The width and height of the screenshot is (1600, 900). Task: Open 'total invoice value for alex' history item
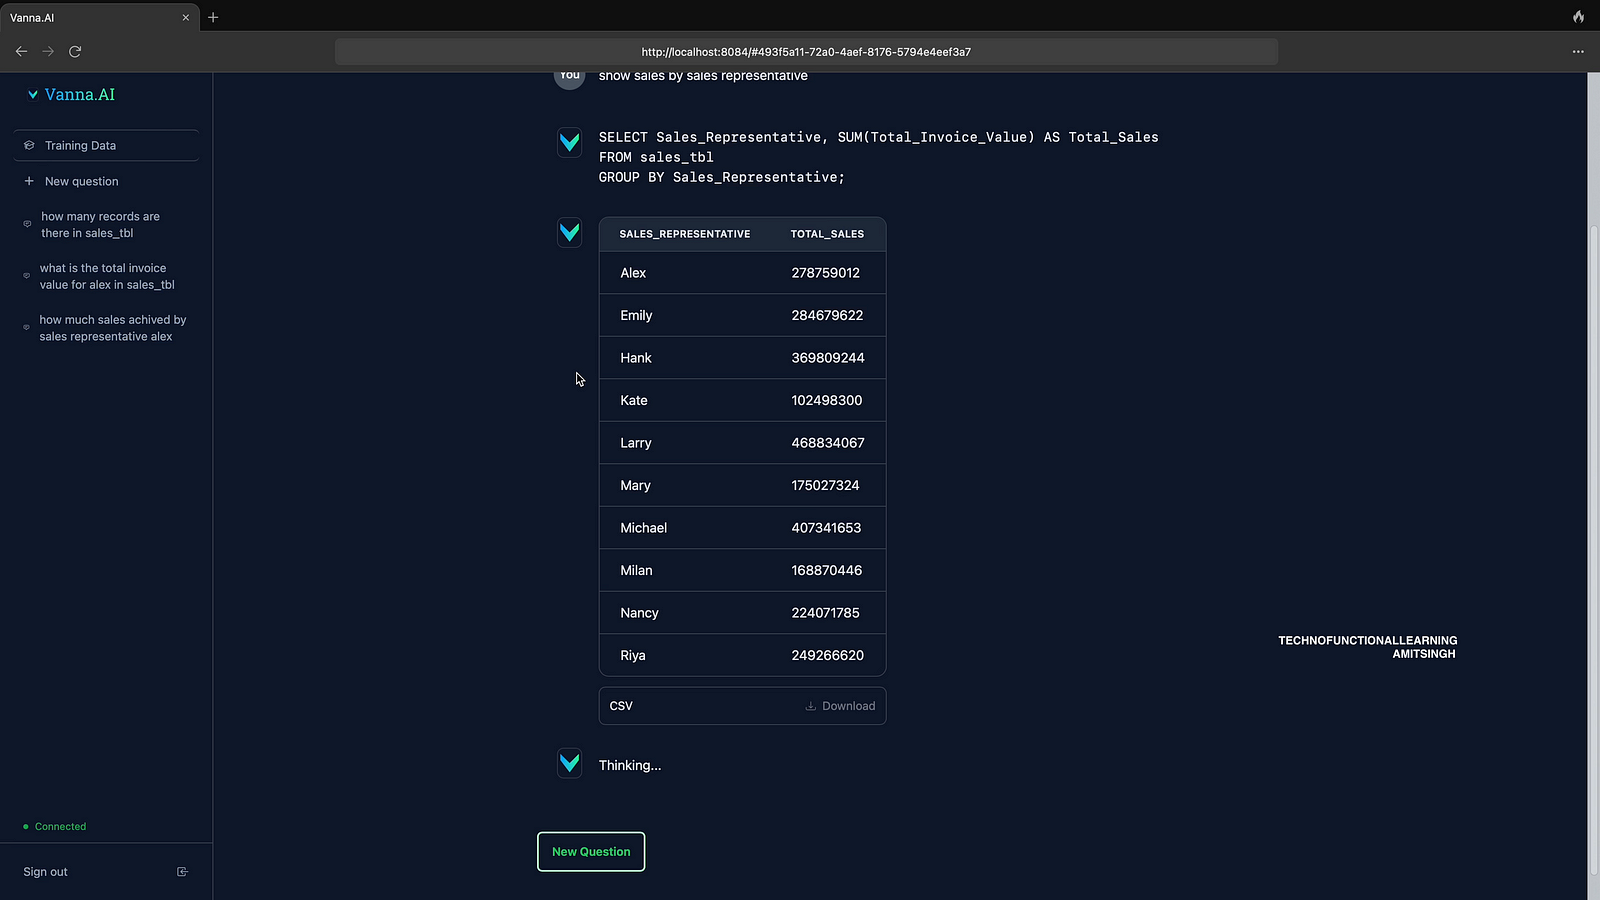point(106,277)
